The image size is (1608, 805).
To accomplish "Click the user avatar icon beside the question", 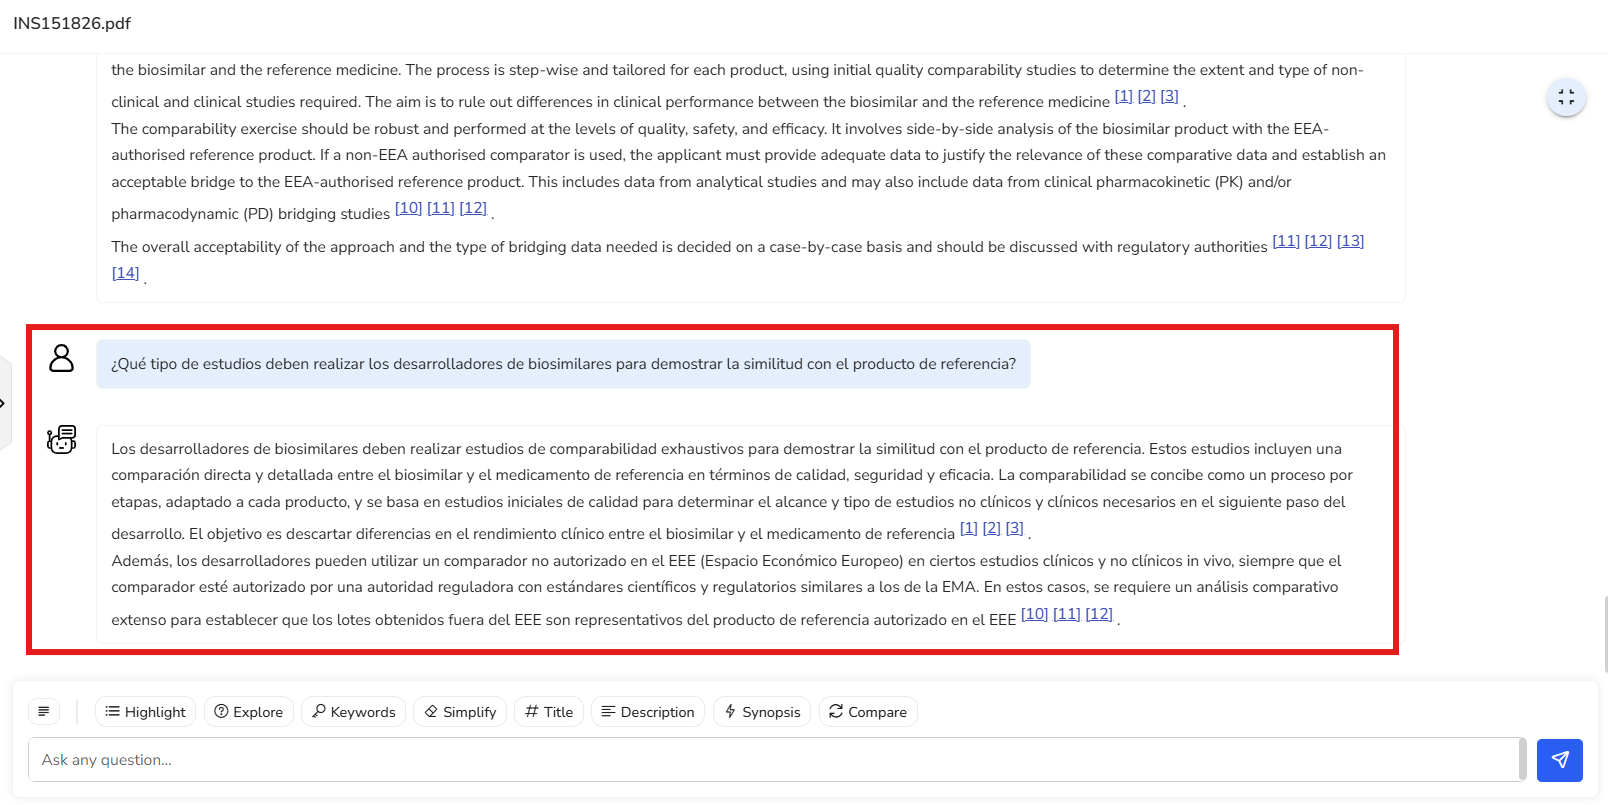I will point(62,358).
